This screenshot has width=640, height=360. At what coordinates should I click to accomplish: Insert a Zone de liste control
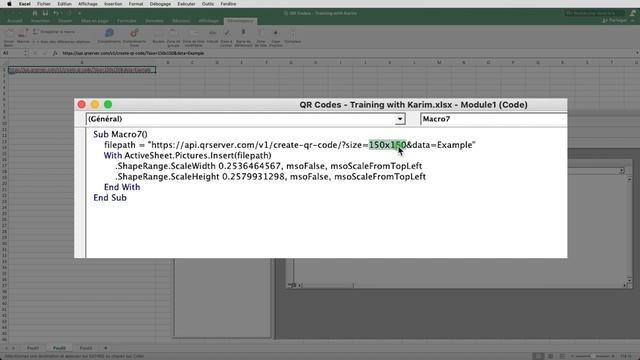coord(260,38)
